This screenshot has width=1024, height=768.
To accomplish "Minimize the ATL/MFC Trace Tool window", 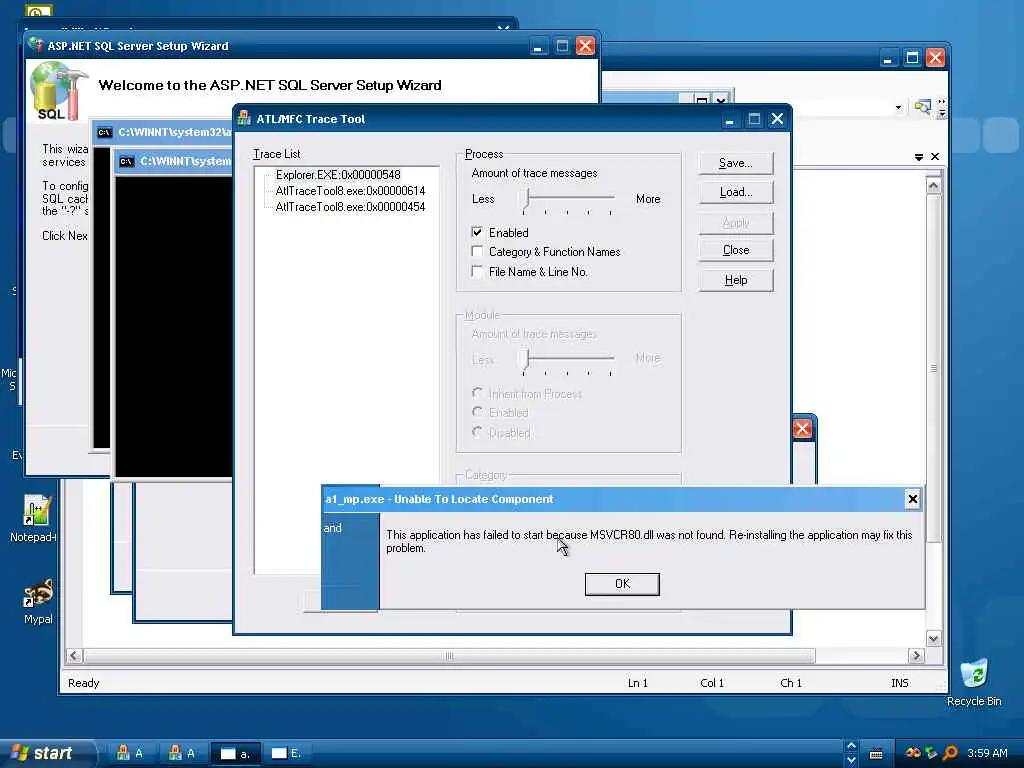I will point(729,120).
